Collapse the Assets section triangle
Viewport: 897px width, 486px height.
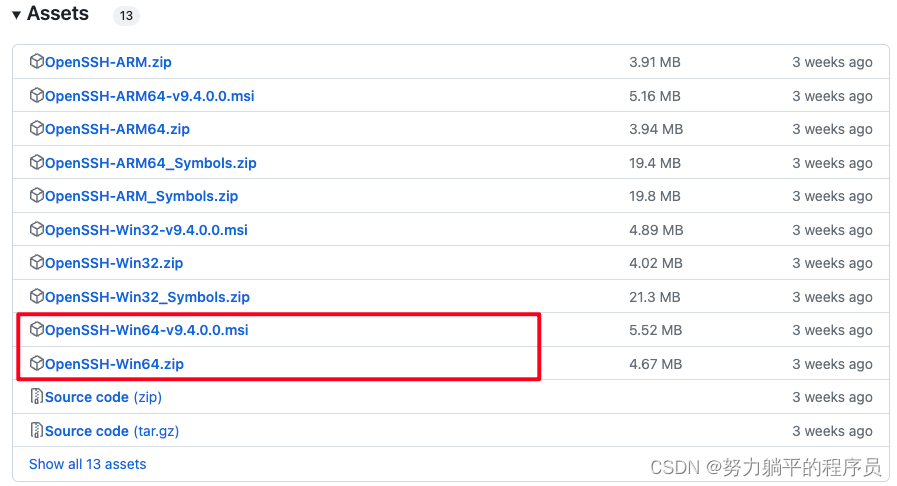point(16,15)
